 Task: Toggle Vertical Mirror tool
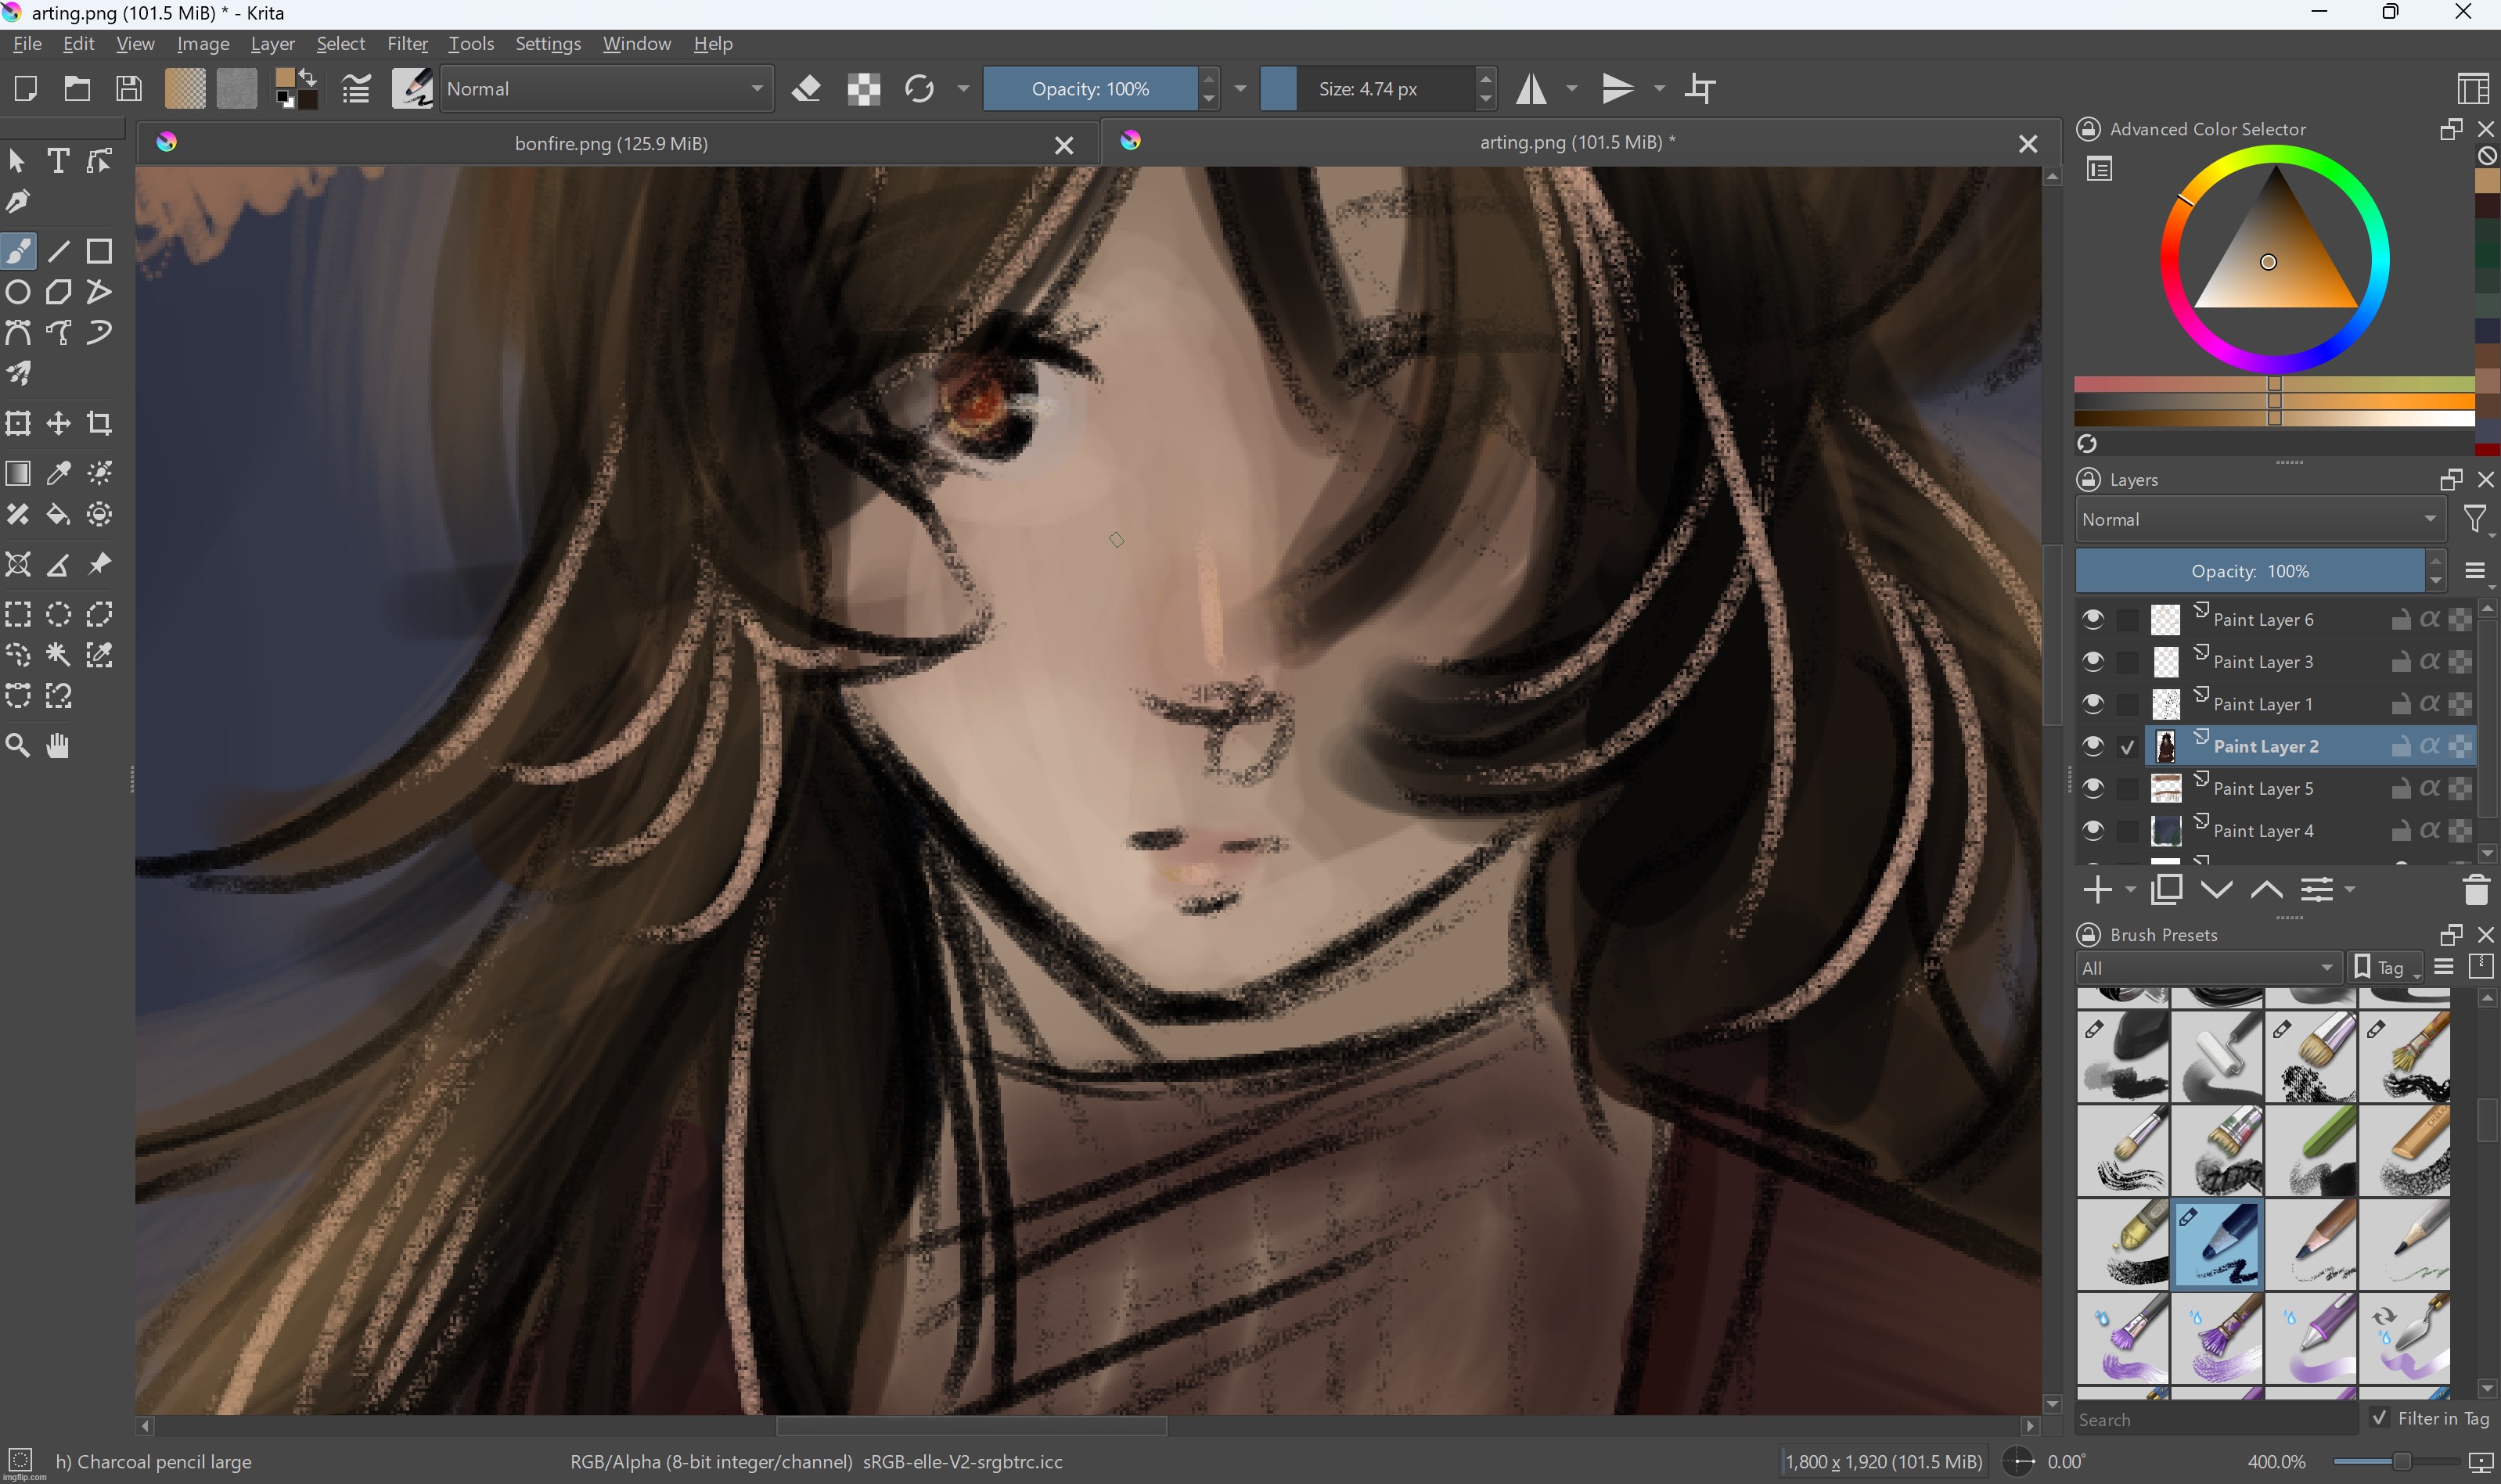click(1617, 89)
